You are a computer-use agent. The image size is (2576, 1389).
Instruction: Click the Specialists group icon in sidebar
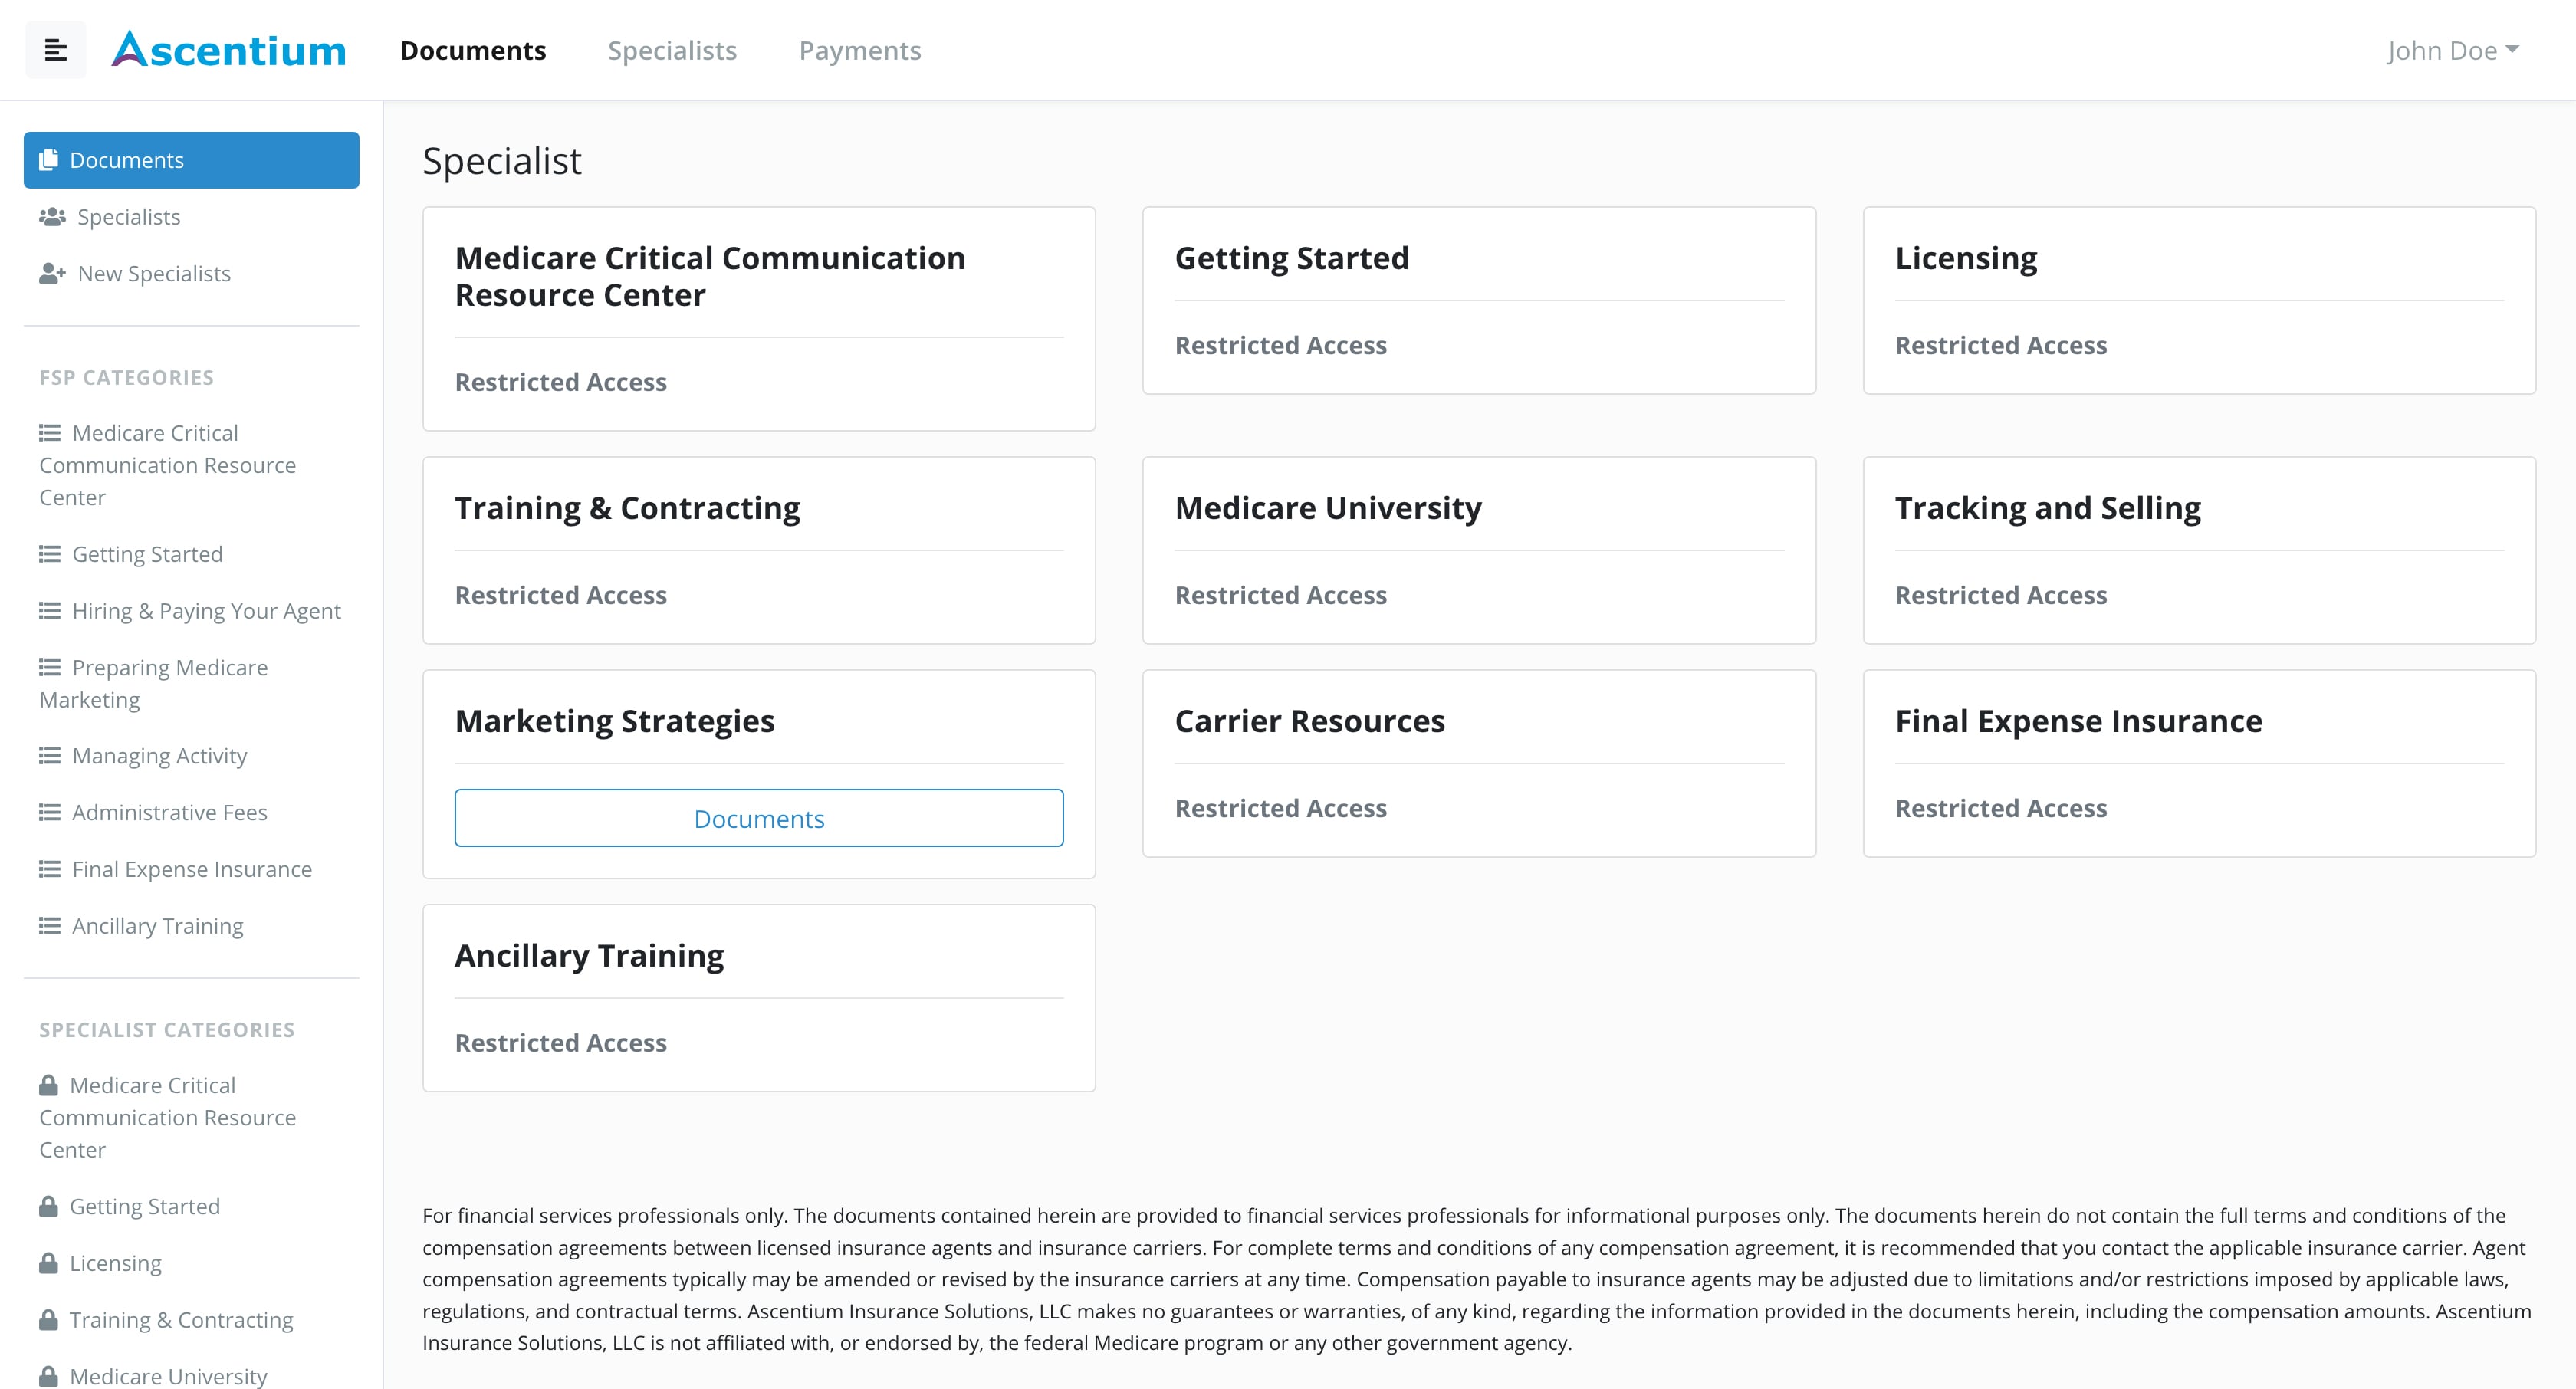pos(52,217)
